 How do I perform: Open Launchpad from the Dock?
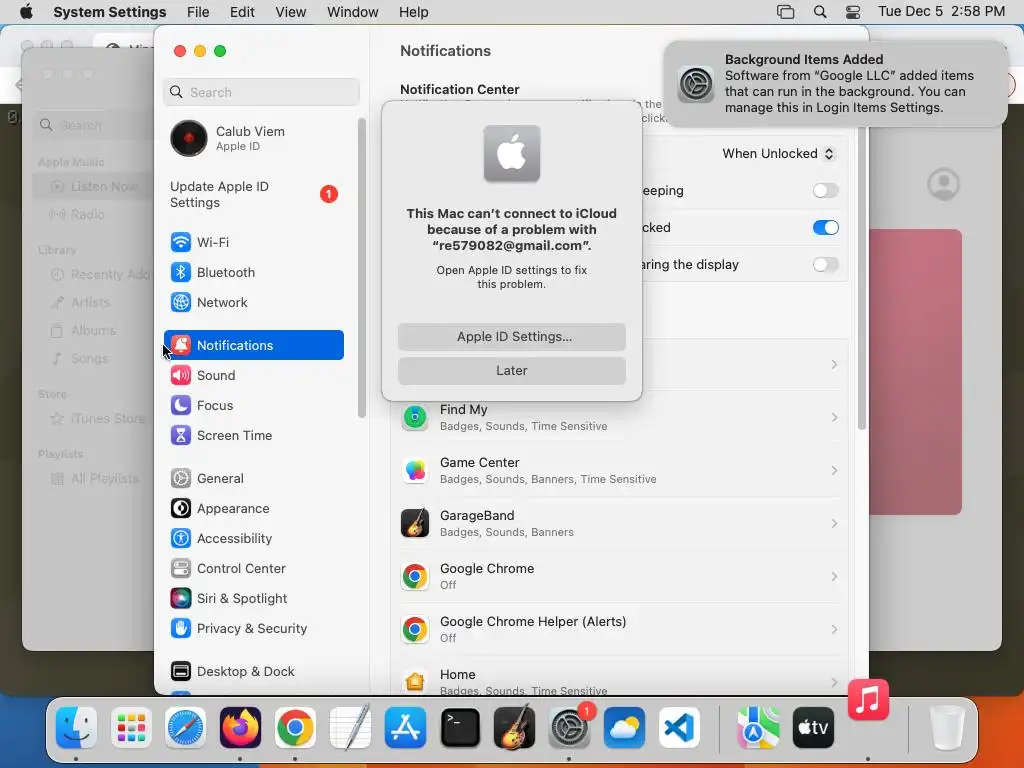point(131,728)
